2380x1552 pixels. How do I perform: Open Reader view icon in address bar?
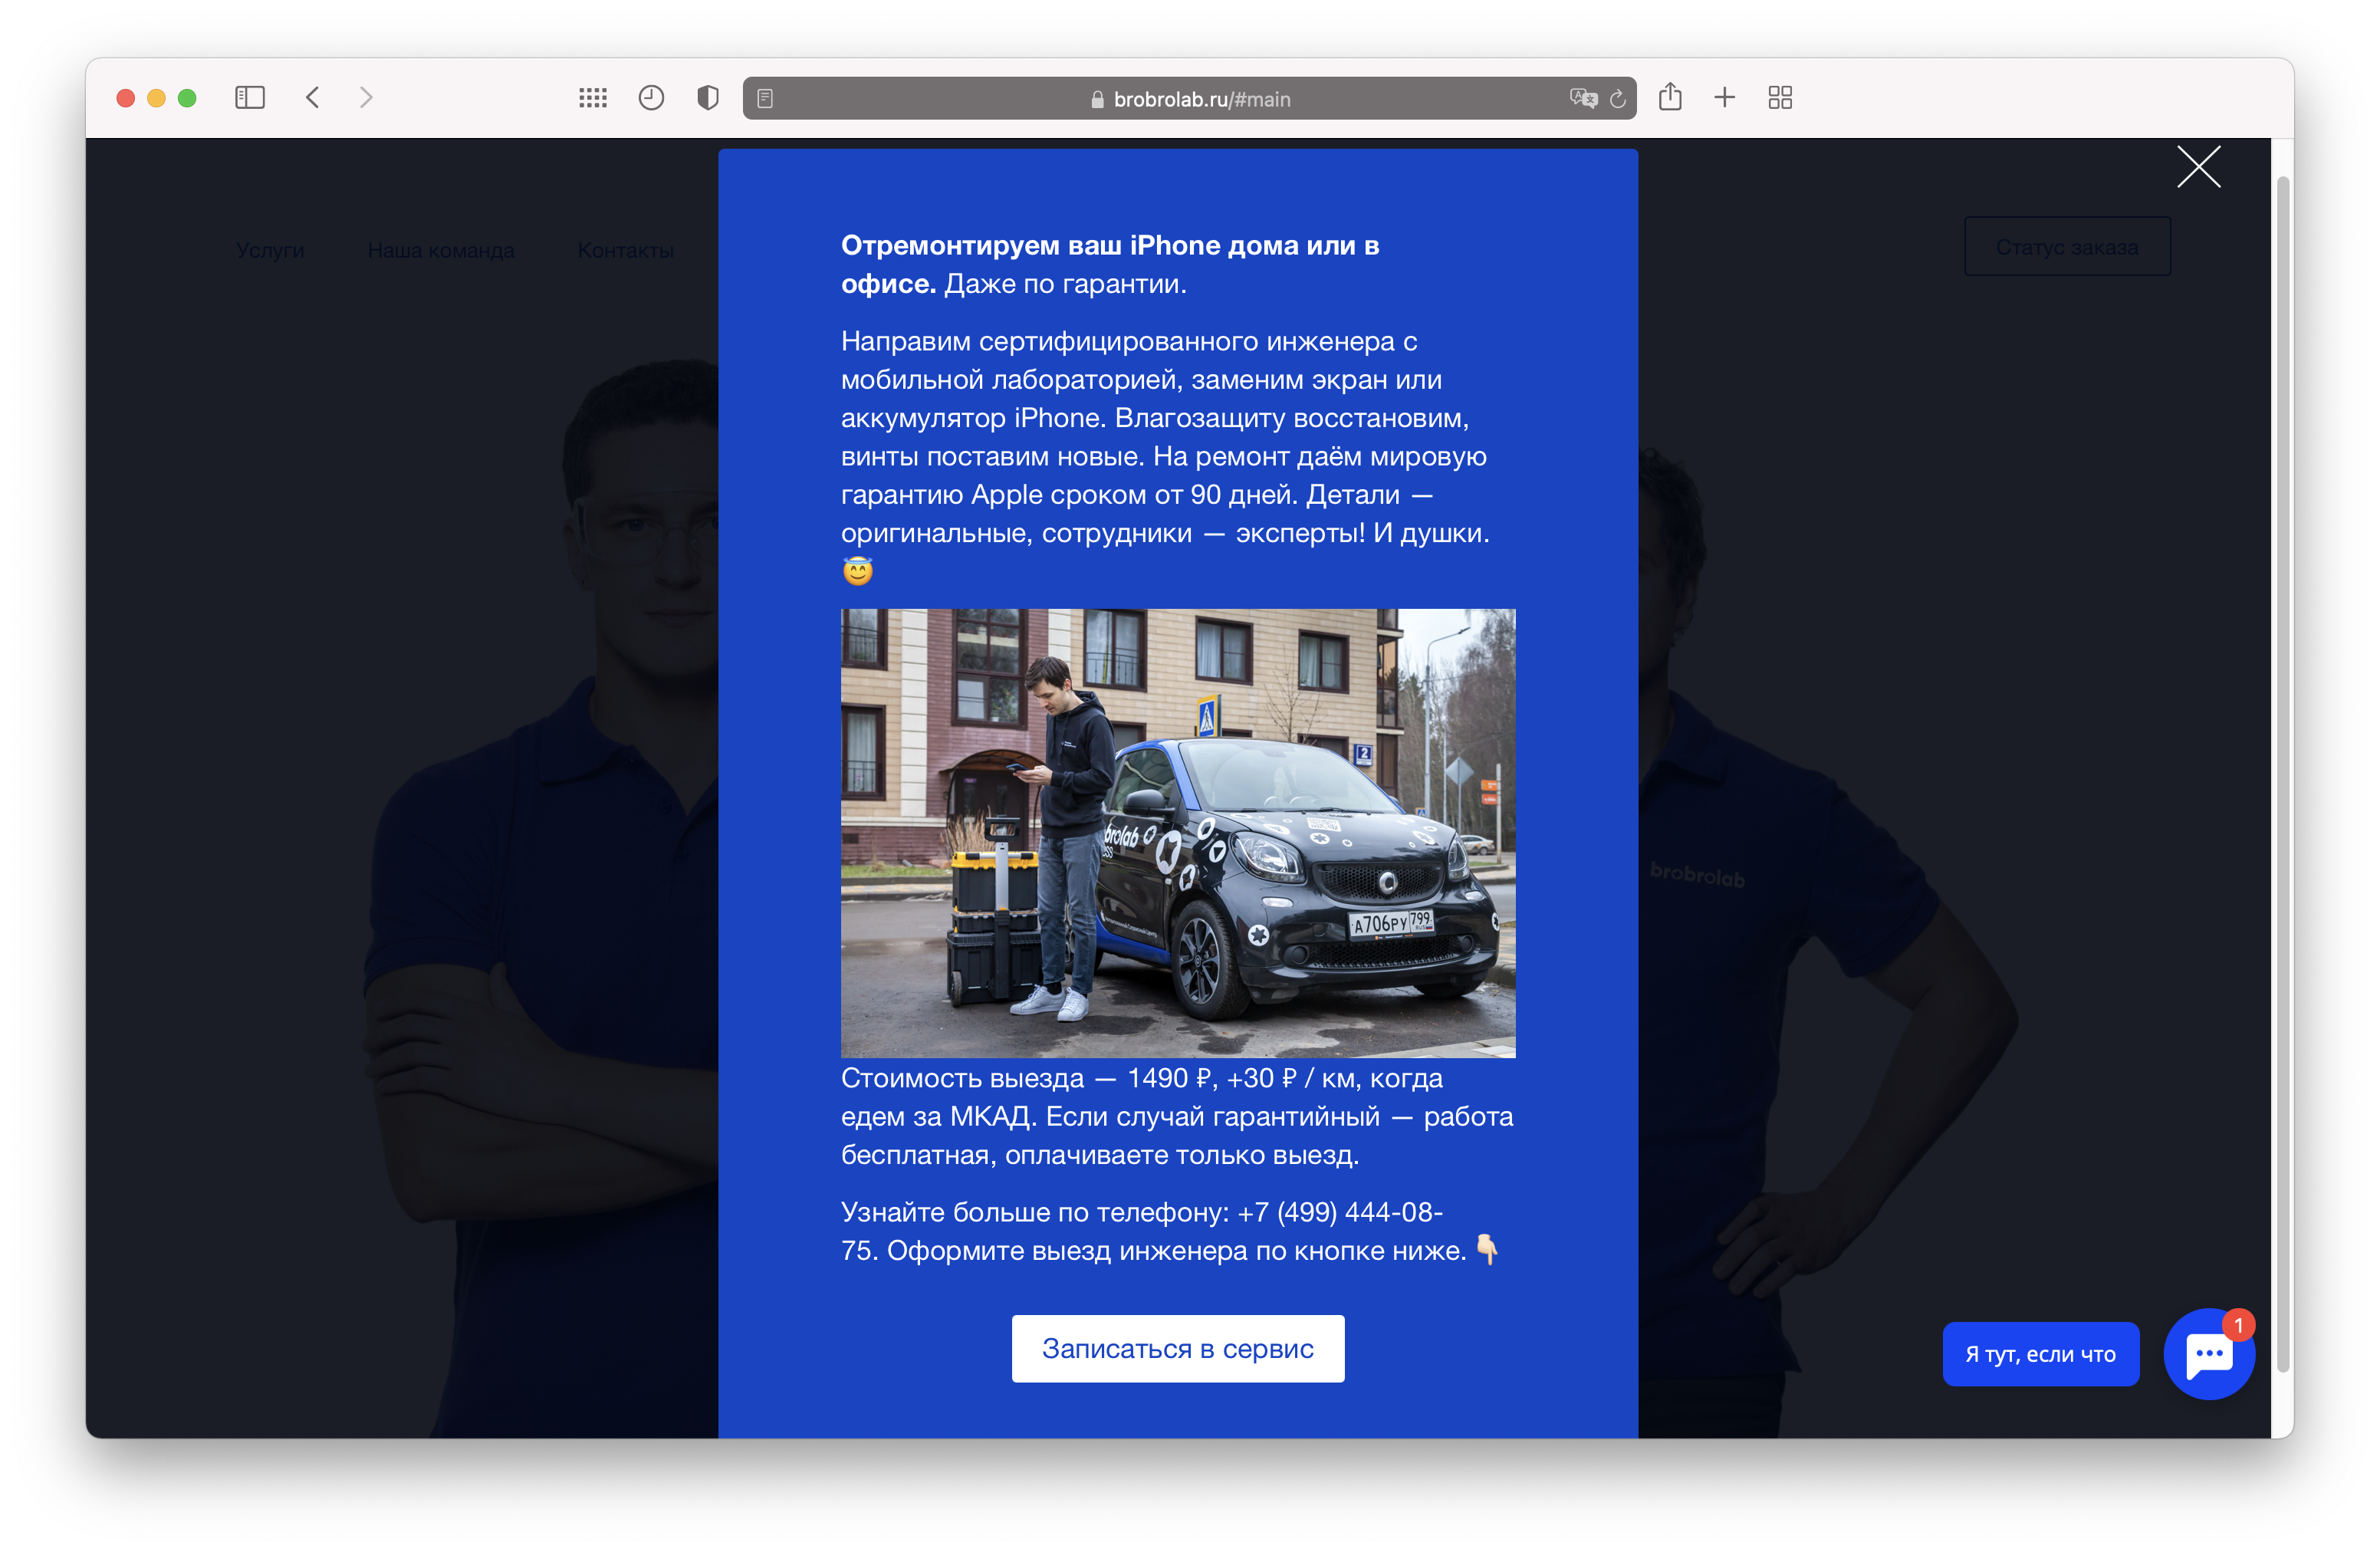click(765, 98)
